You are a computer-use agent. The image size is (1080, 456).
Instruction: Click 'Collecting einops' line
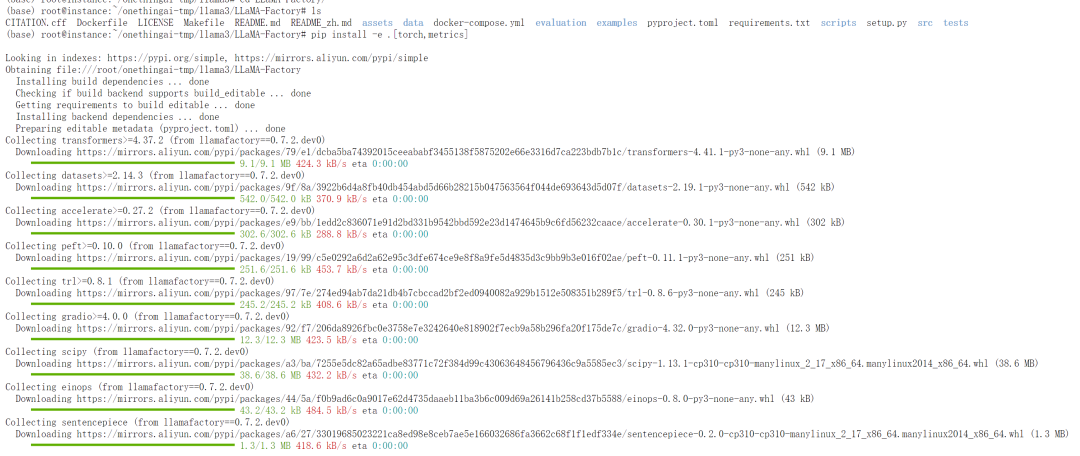[129, 386]
